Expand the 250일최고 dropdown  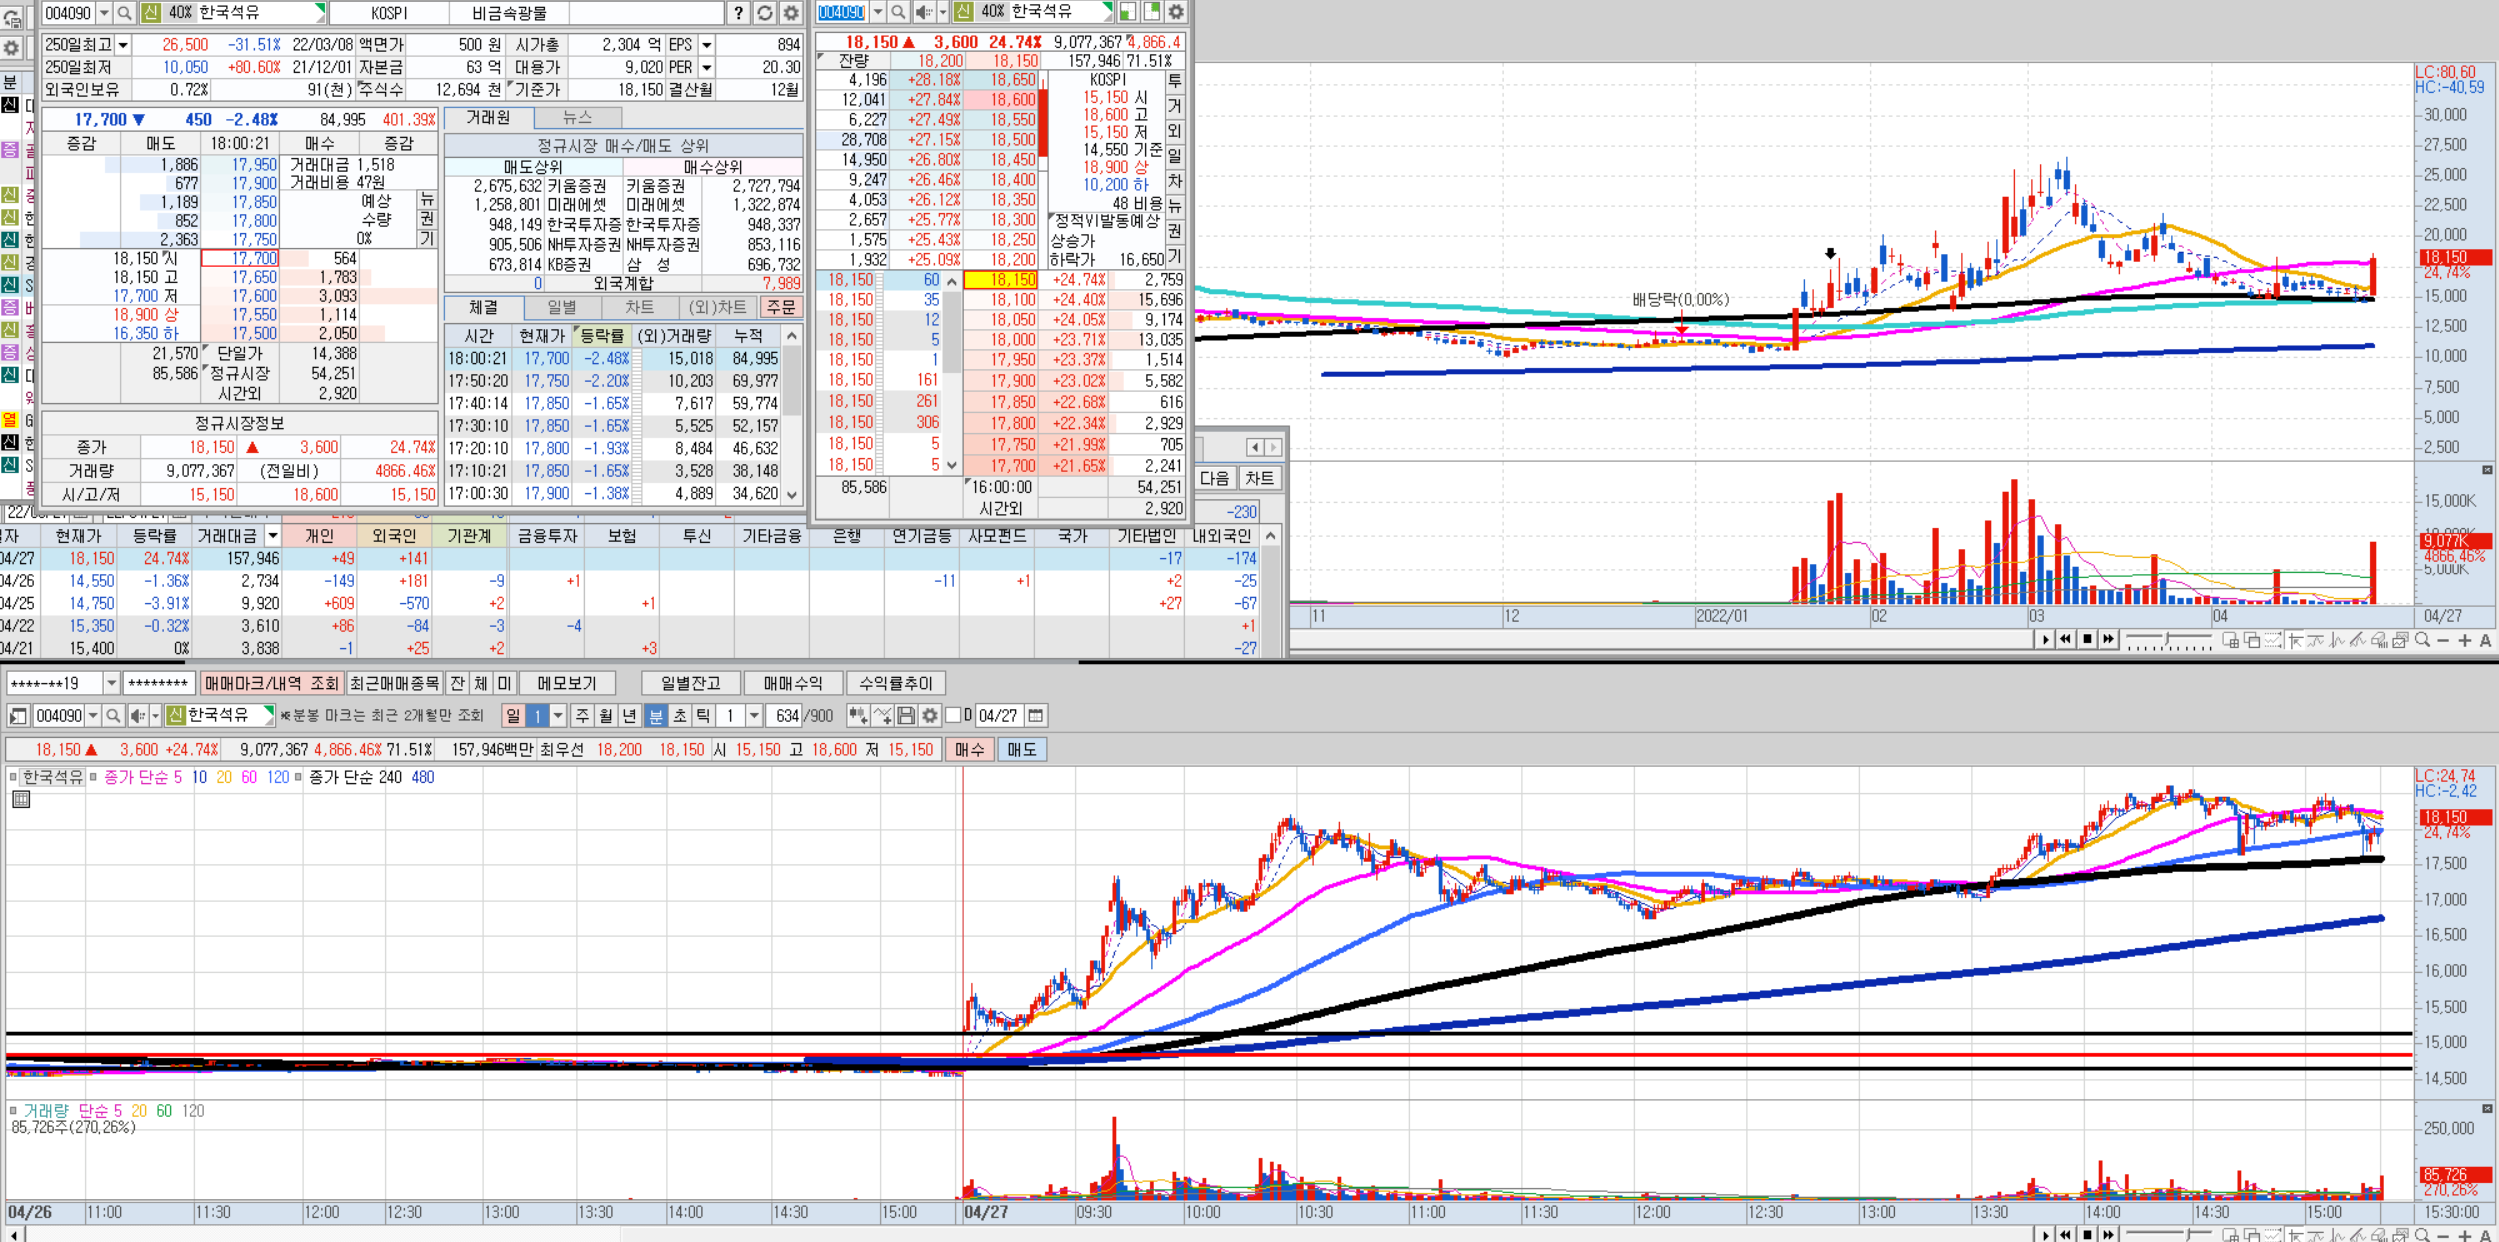point(123,45)
